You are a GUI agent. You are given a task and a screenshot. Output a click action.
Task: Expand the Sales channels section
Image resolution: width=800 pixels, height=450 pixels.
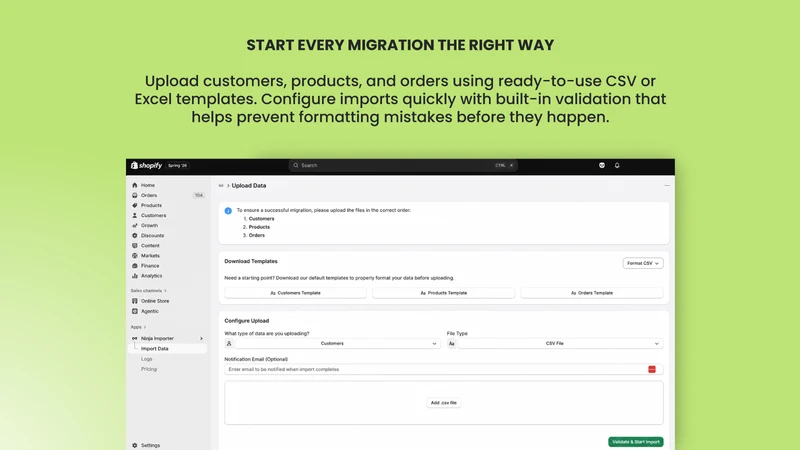[148, 291]
